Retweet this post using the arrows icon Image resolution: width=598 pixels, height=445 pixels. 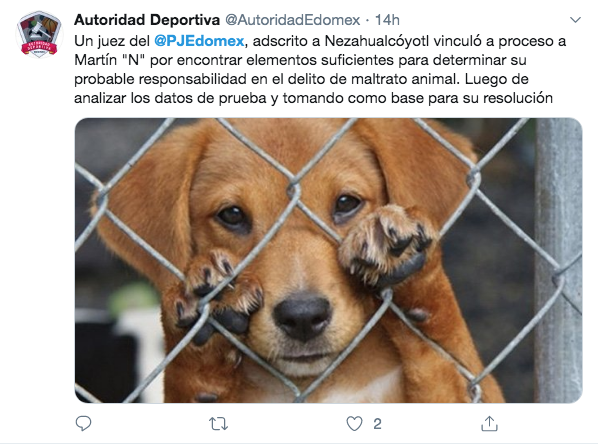coord(218,424)
